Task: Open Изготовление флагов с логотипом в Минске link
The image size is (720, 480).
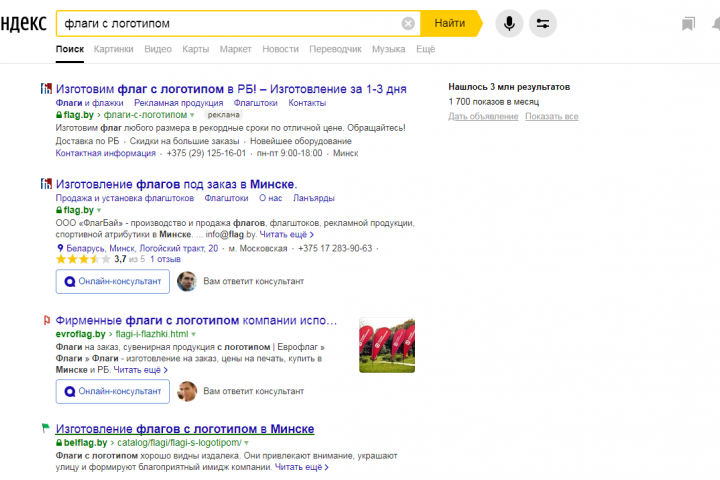Action: click(185, 429)
